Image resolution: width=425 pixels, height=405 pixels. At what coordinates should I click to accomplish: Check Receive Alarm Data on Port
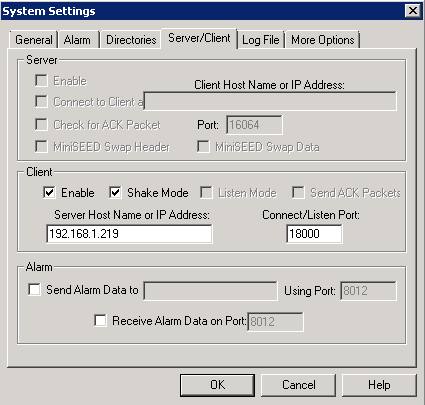pos(101,320)
